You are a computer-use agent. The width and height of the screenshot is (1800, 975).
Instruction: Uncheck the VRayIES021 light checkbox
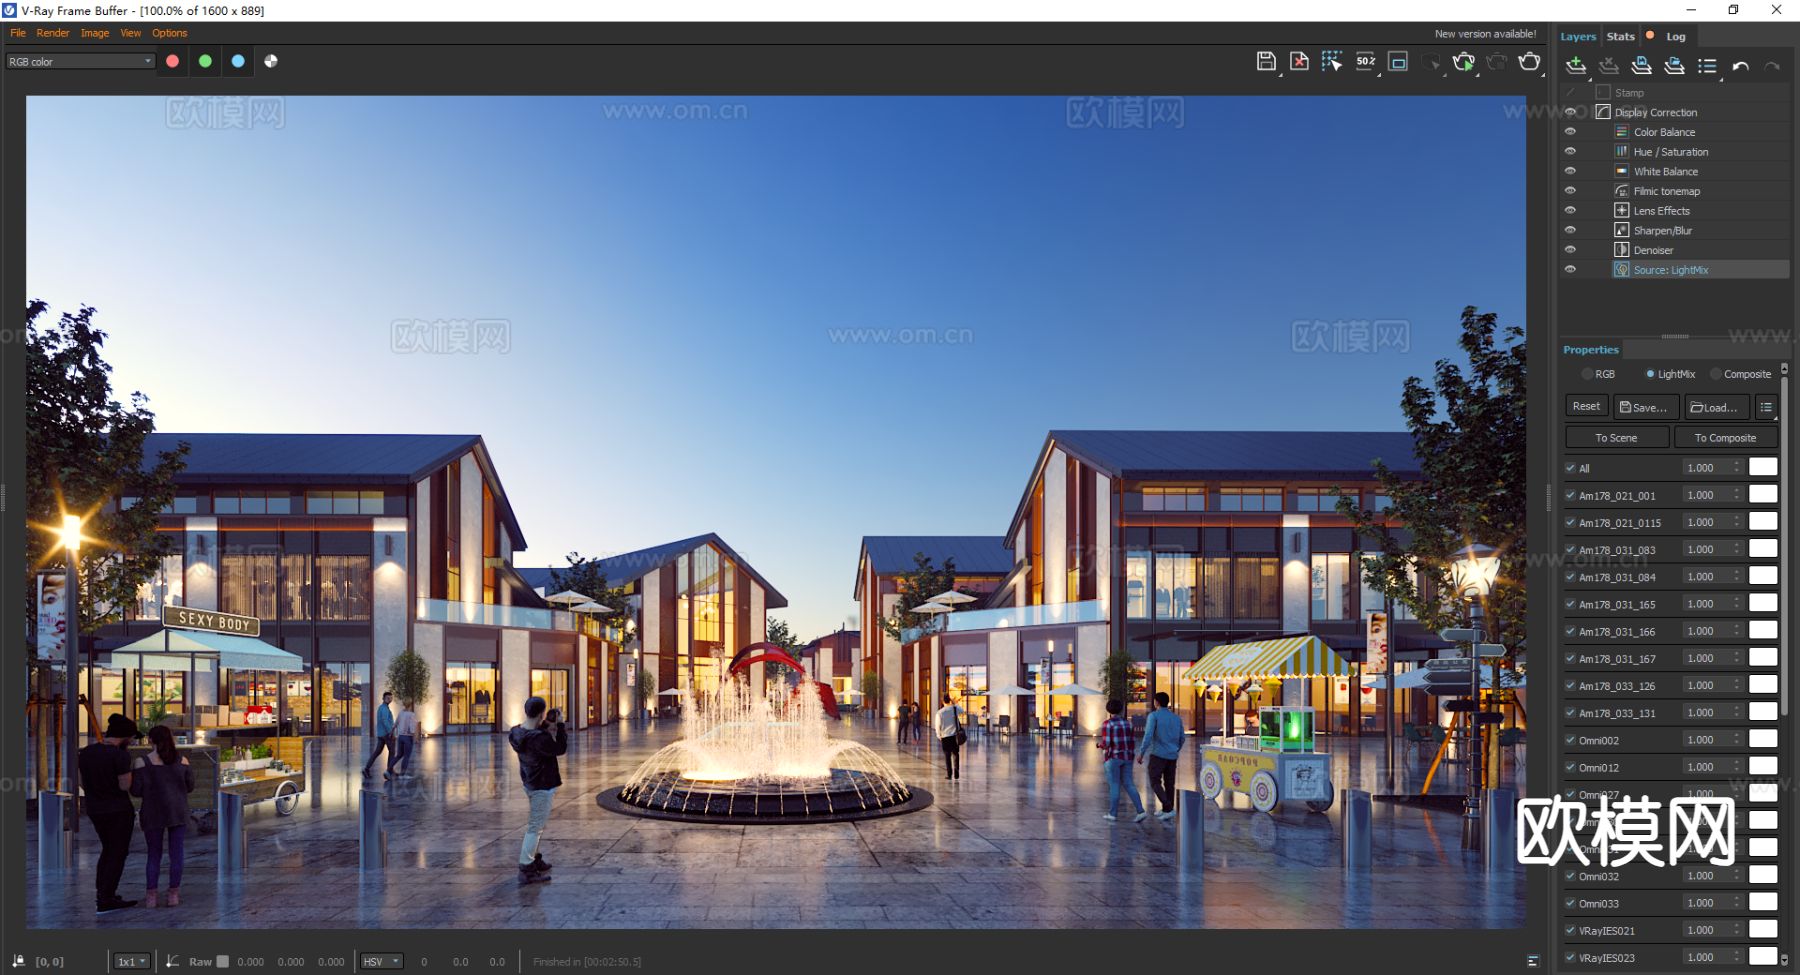[1570, 930]
